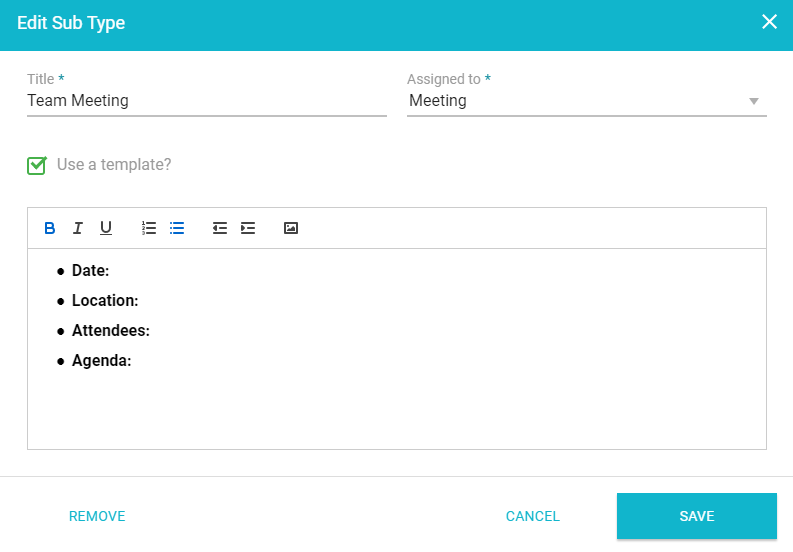This screenshot has width=793, height=552.
Task: Toggle bold formatting in the editor toolbar
Action: coord(50,228)
